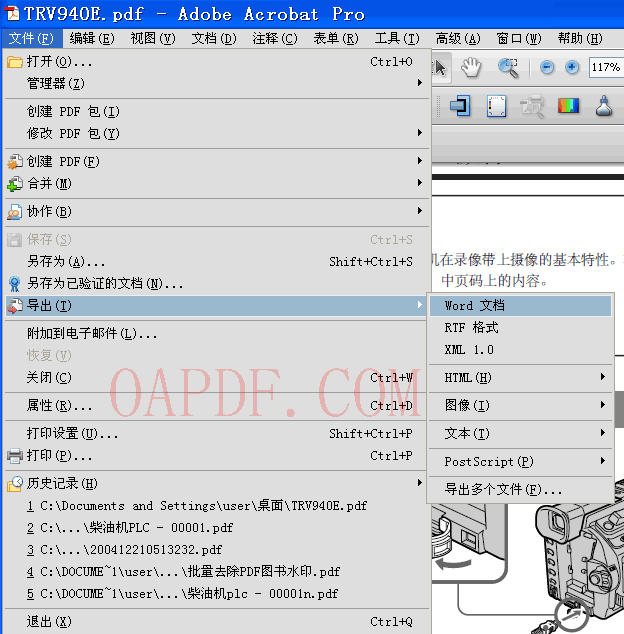Open the 工具(T) menu
Viewport: 624px width, 634px height.
[397, 38]
